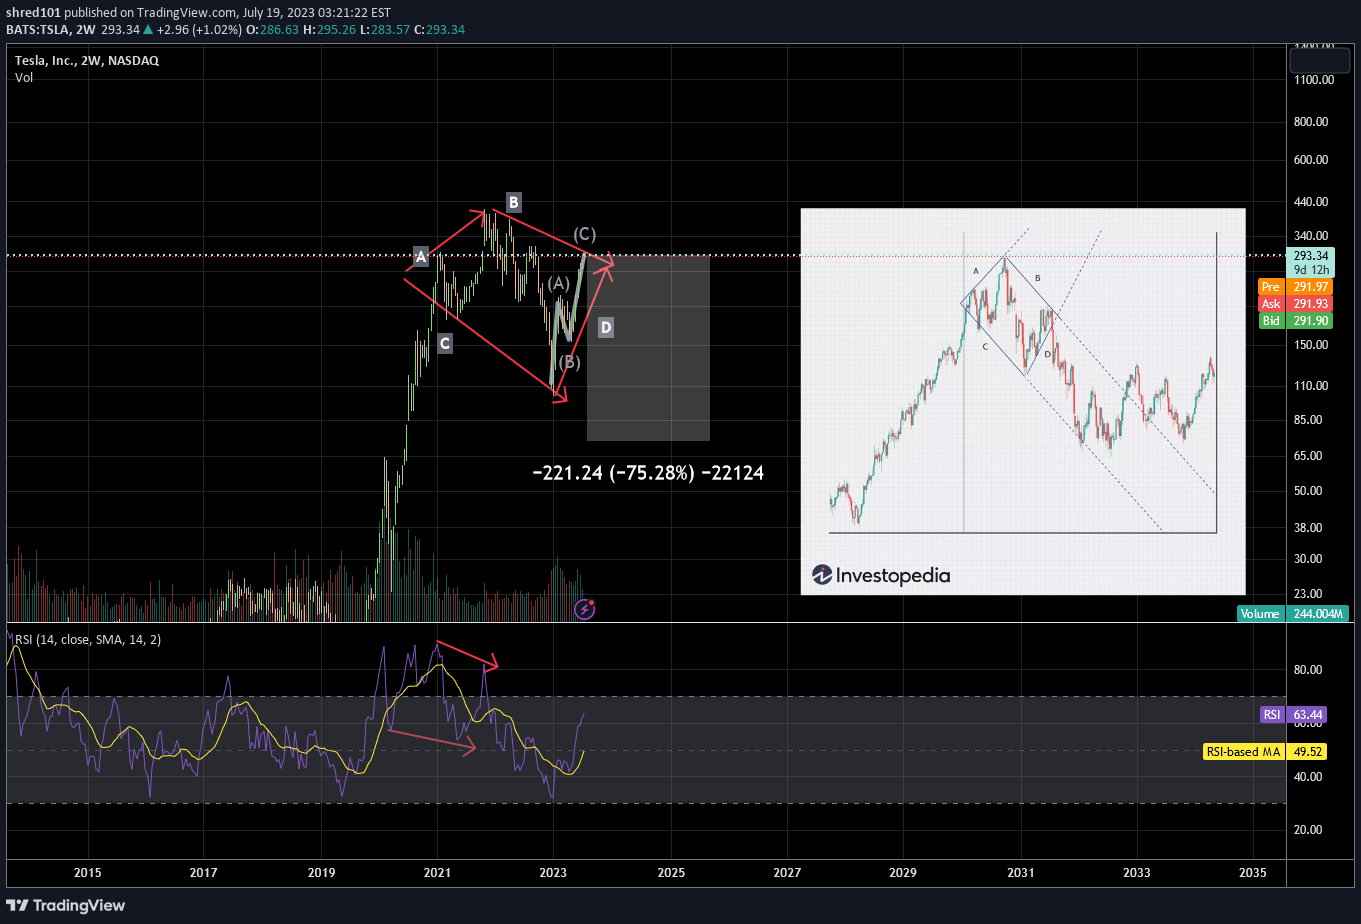Click the red Ask 291.93 price label
Screen dimensions: 1361x924
click(1296, 304)
